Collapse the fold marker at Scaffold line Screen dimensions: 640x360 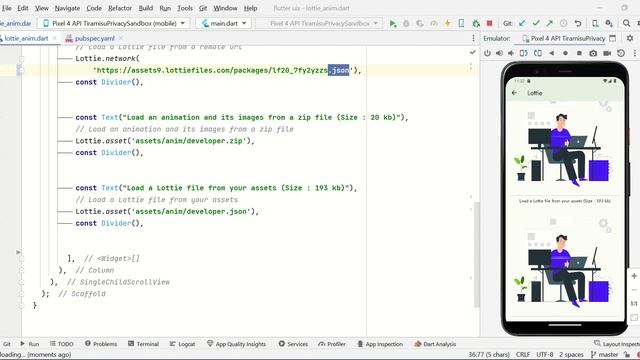click(x=22, y=293)
